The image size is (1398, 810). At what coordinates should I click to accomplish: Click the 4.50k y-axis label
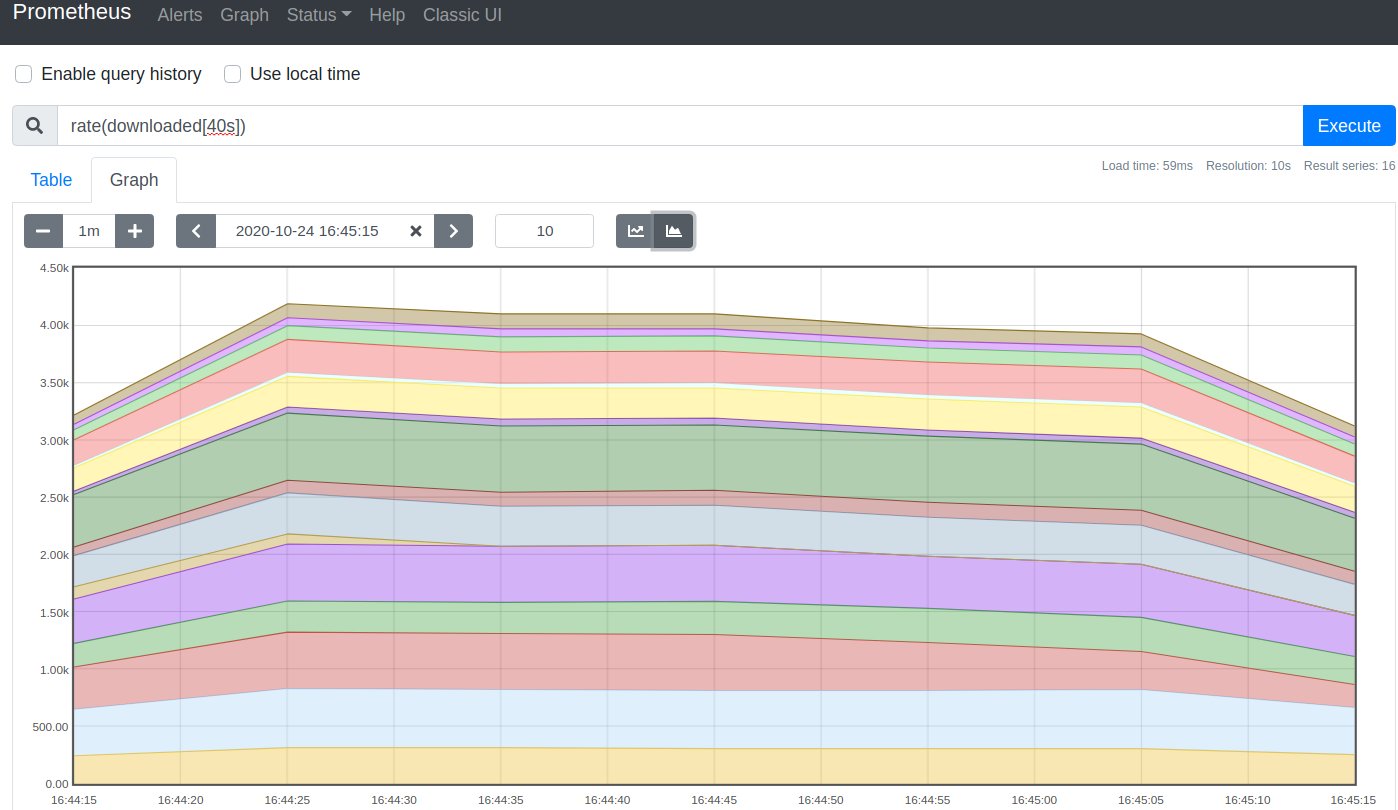pos(53,268)
